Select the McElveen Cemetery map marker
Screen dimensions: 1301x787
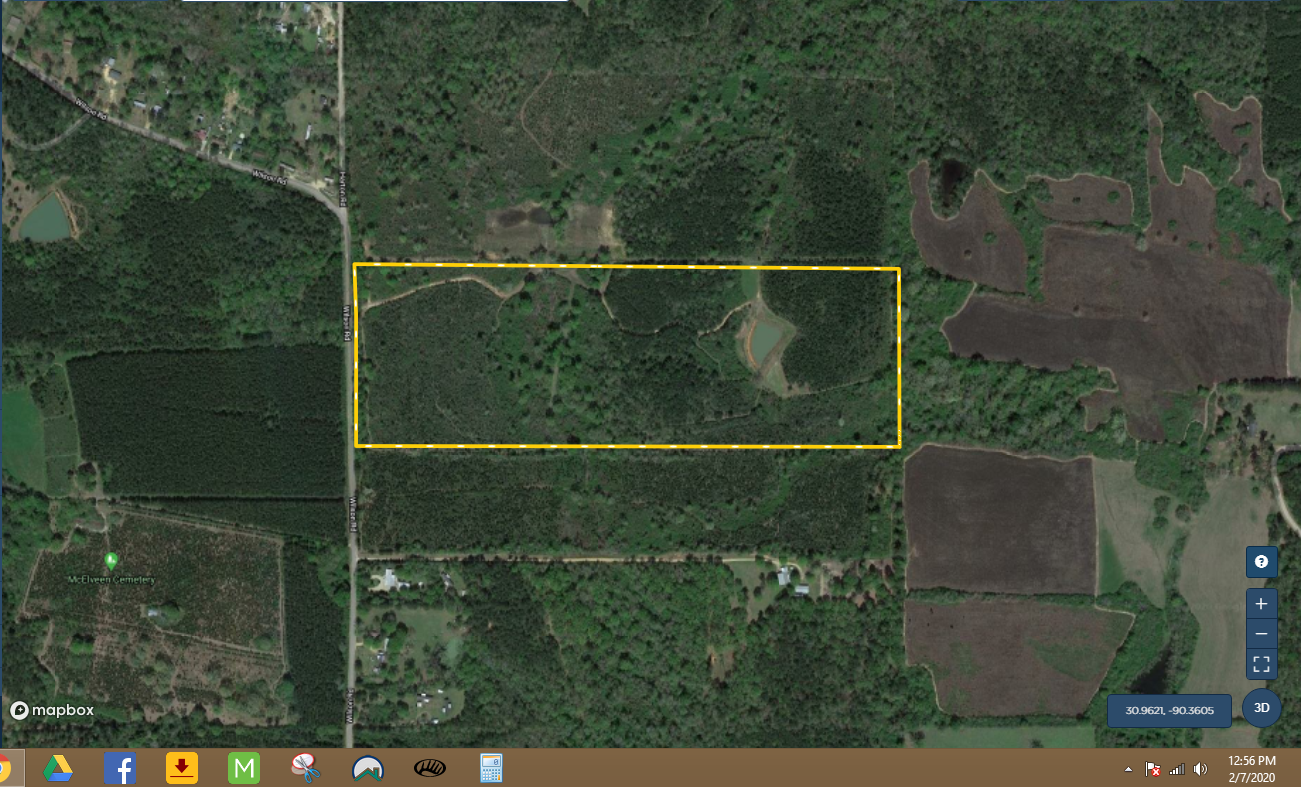(110, 559)
